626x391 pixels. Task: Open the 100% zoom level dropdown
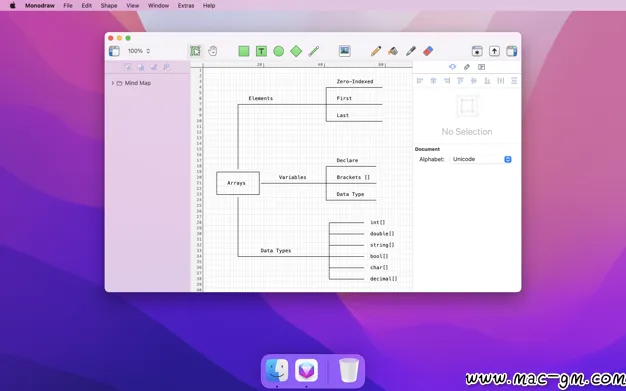pos(139,51)
